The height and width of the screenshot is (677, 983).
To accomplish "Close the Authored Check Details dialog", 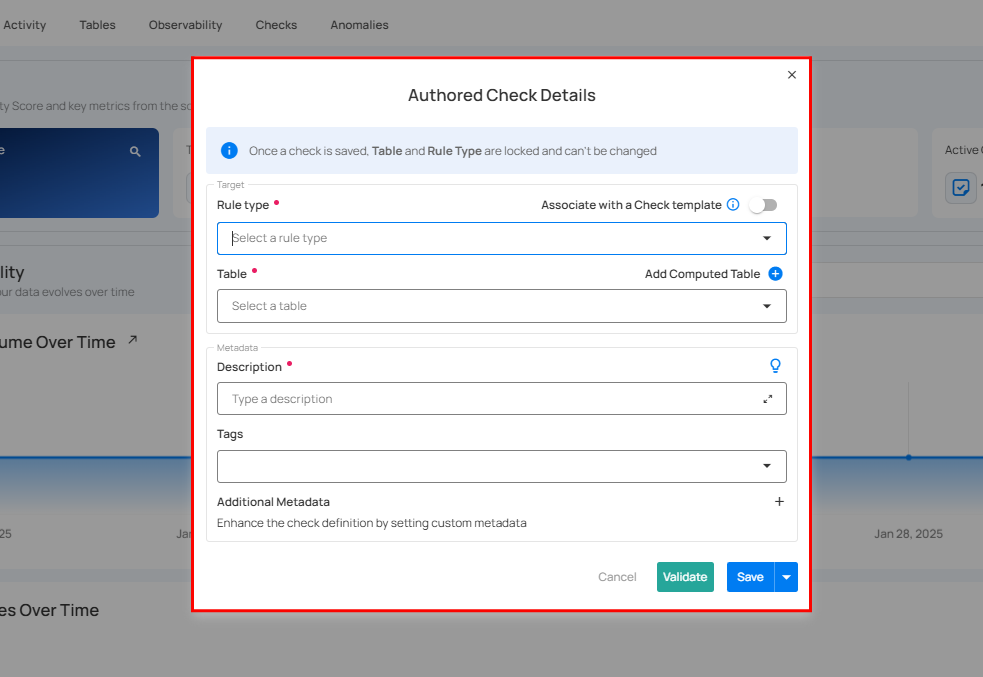I will pos(792,75).
